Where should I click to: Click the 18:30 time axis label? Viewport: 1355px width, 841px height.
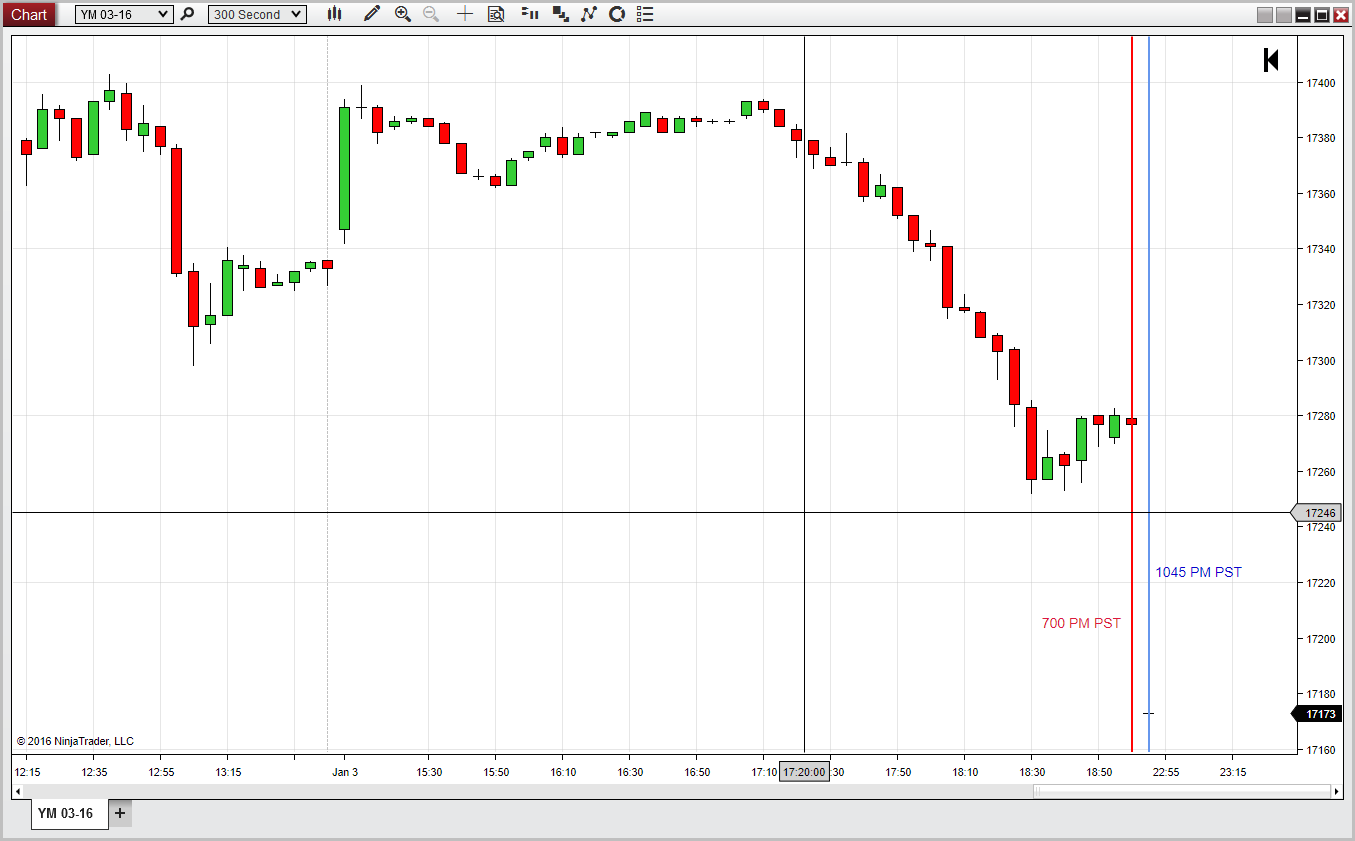pyautogui.click(x=1032, y=772)
